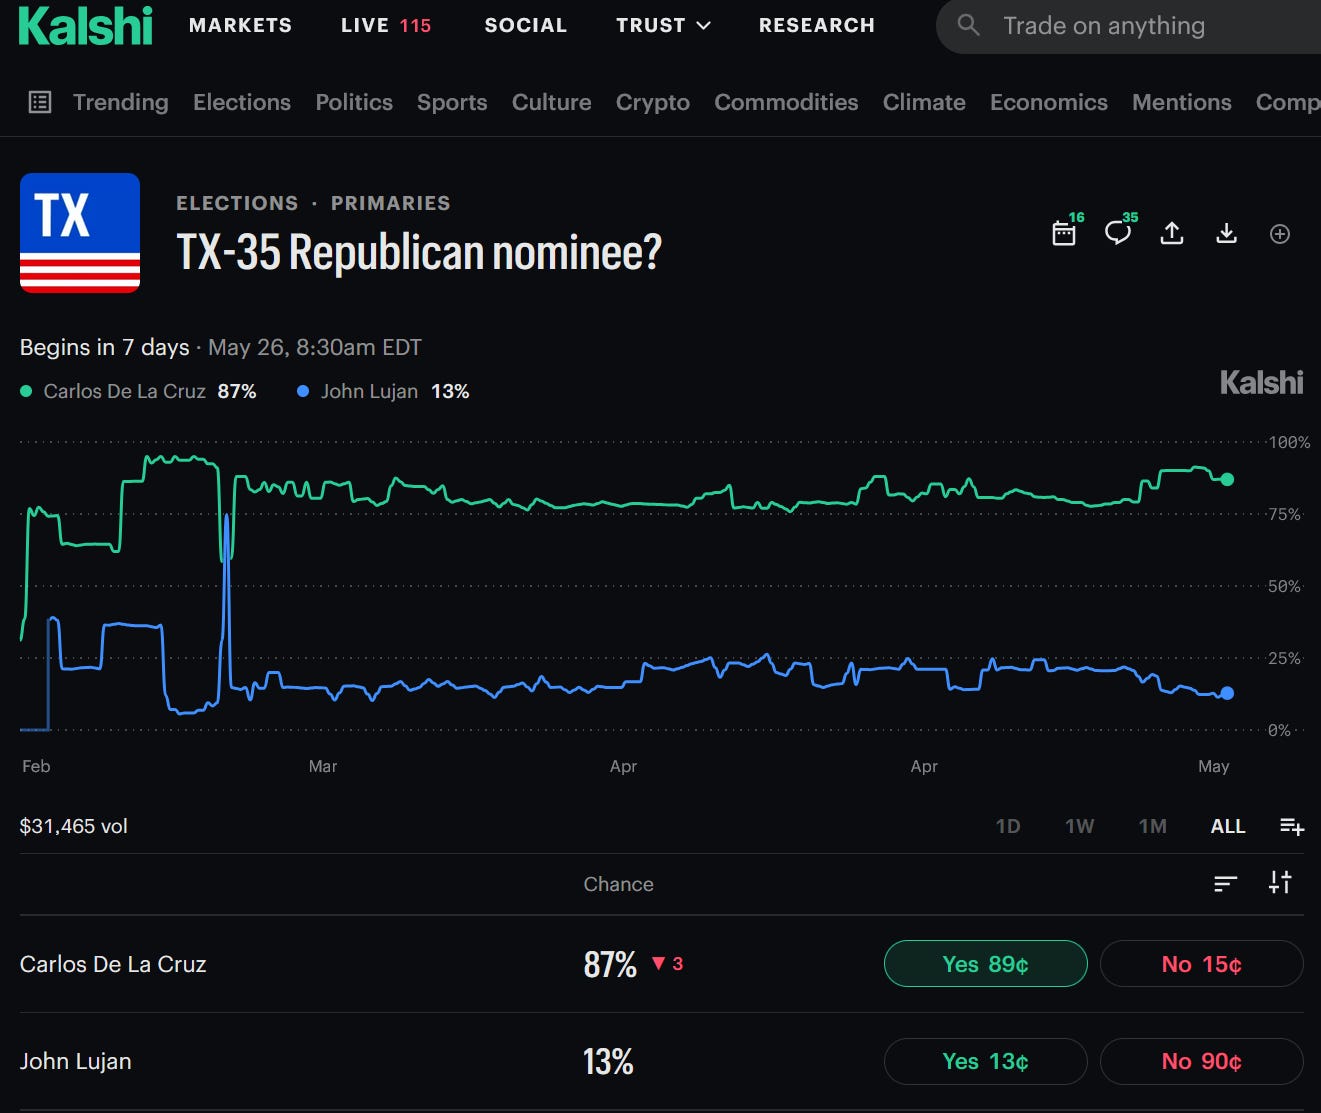Viewport: 1321px width, 1113px height.
Task: Click the share upload icon
Action: [x=1172, y=233]
